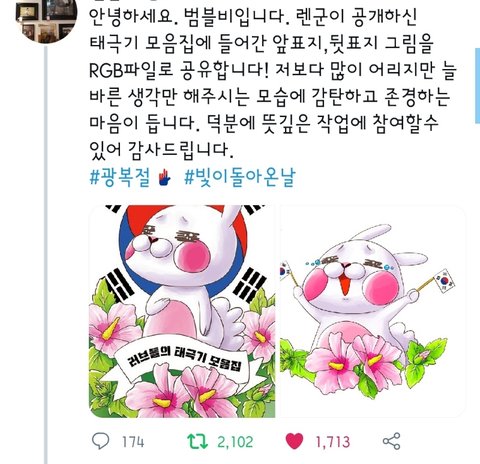Open the #빛이돌아온날 hashtag
Viewport: 480px width, 464px height.
pyautogui.click(x=240, y=177)
